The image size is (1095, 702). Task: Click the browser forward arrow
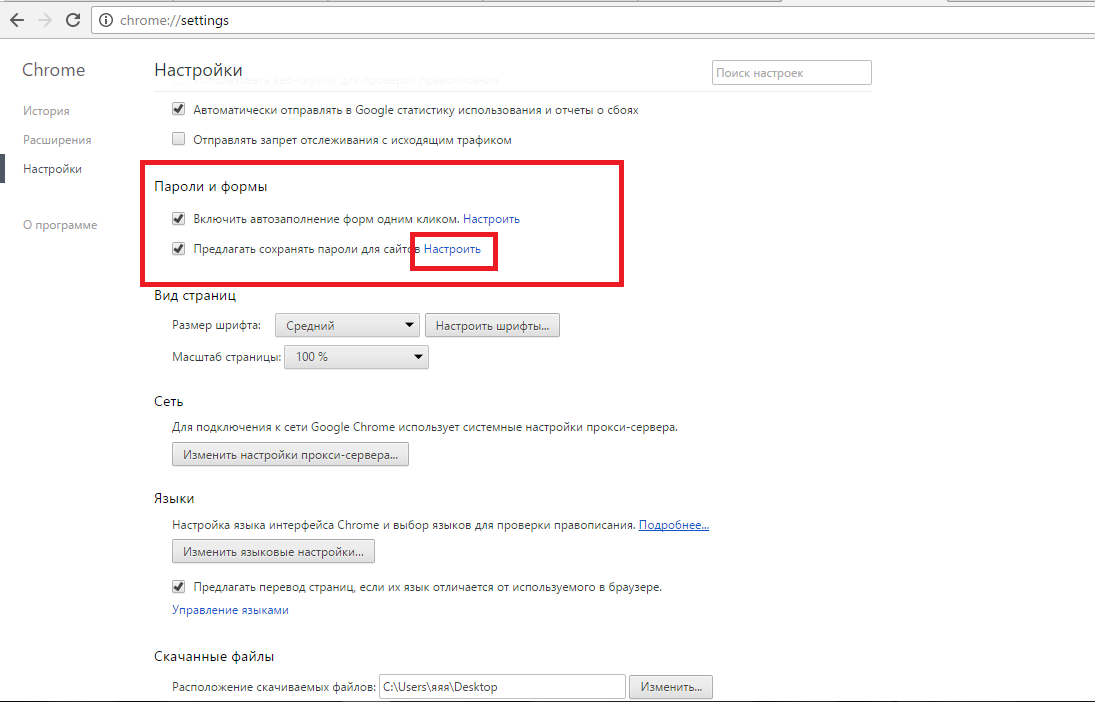tap(45, 20)
